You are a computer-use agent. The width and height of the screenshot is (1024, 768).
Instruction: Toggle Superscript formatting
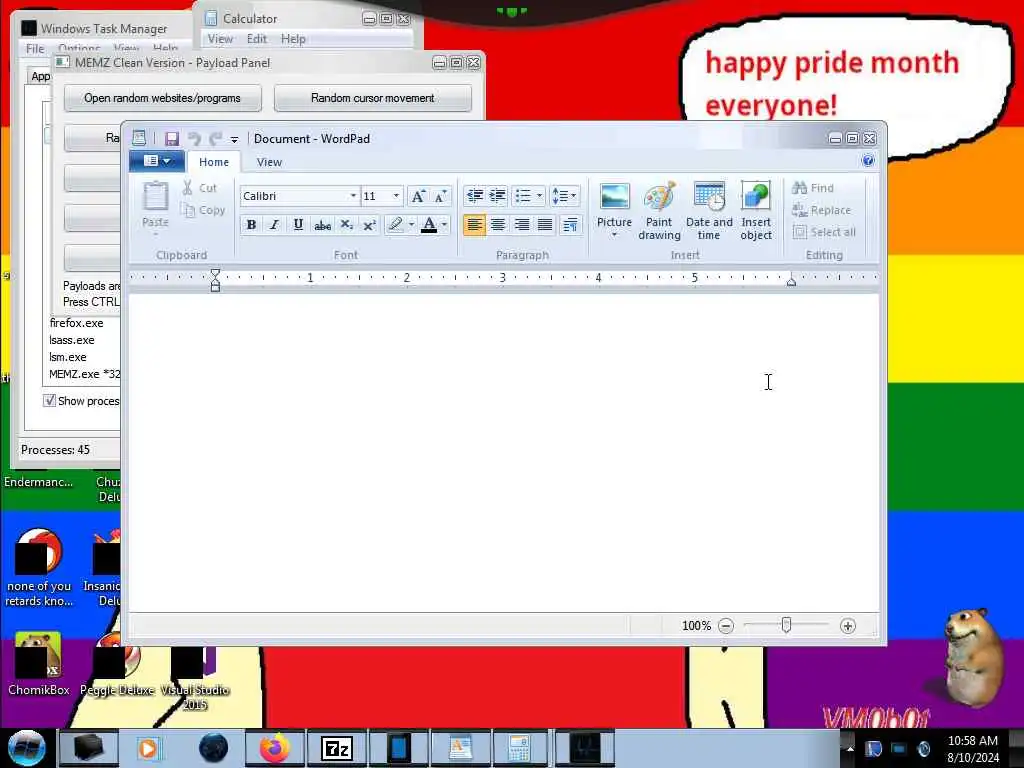click(369, 225)
